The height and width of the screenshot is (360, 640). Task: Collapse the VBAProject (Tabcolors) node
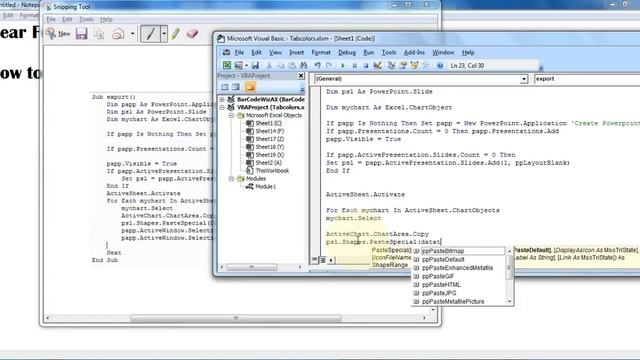(222, 107)
